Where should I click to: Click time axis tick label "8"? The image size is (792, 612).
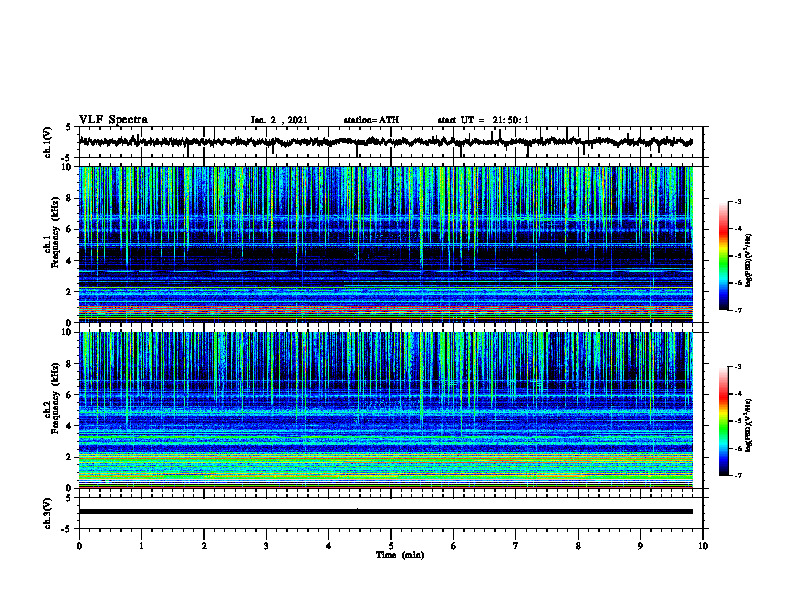click(x=578, y=546)
